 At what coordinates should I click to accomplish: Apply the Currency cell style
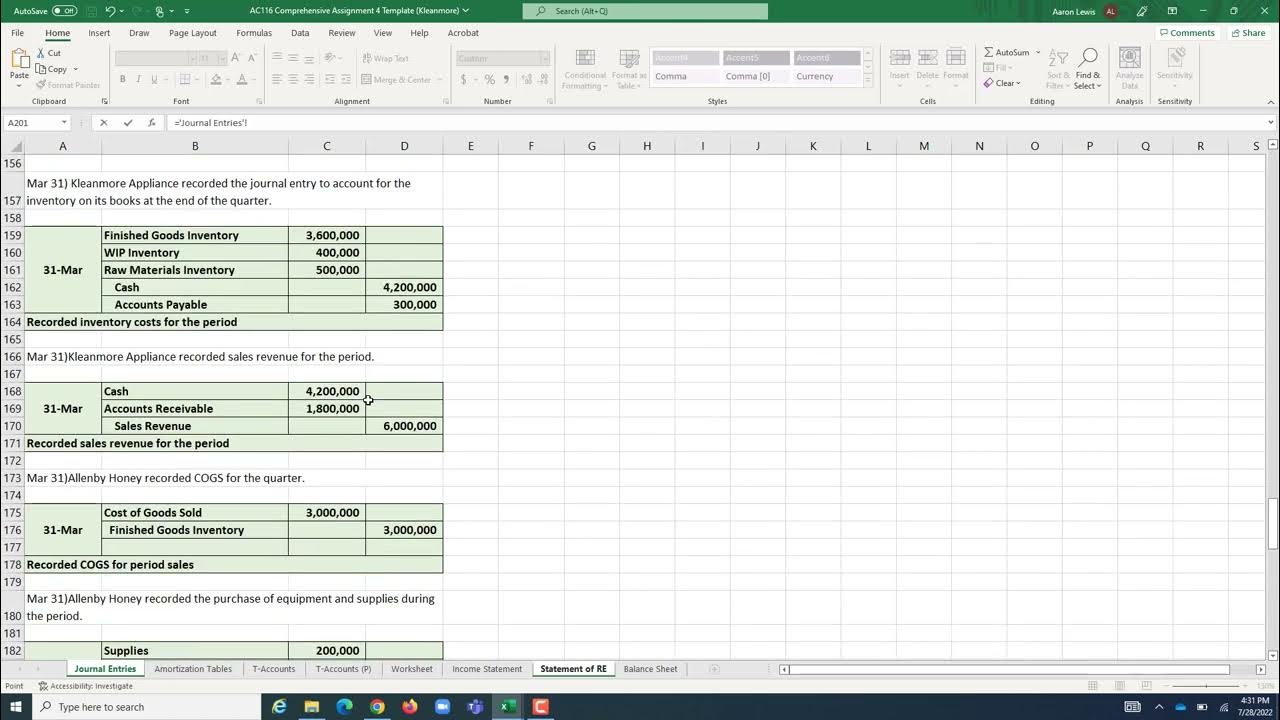[x=827, y=76]
